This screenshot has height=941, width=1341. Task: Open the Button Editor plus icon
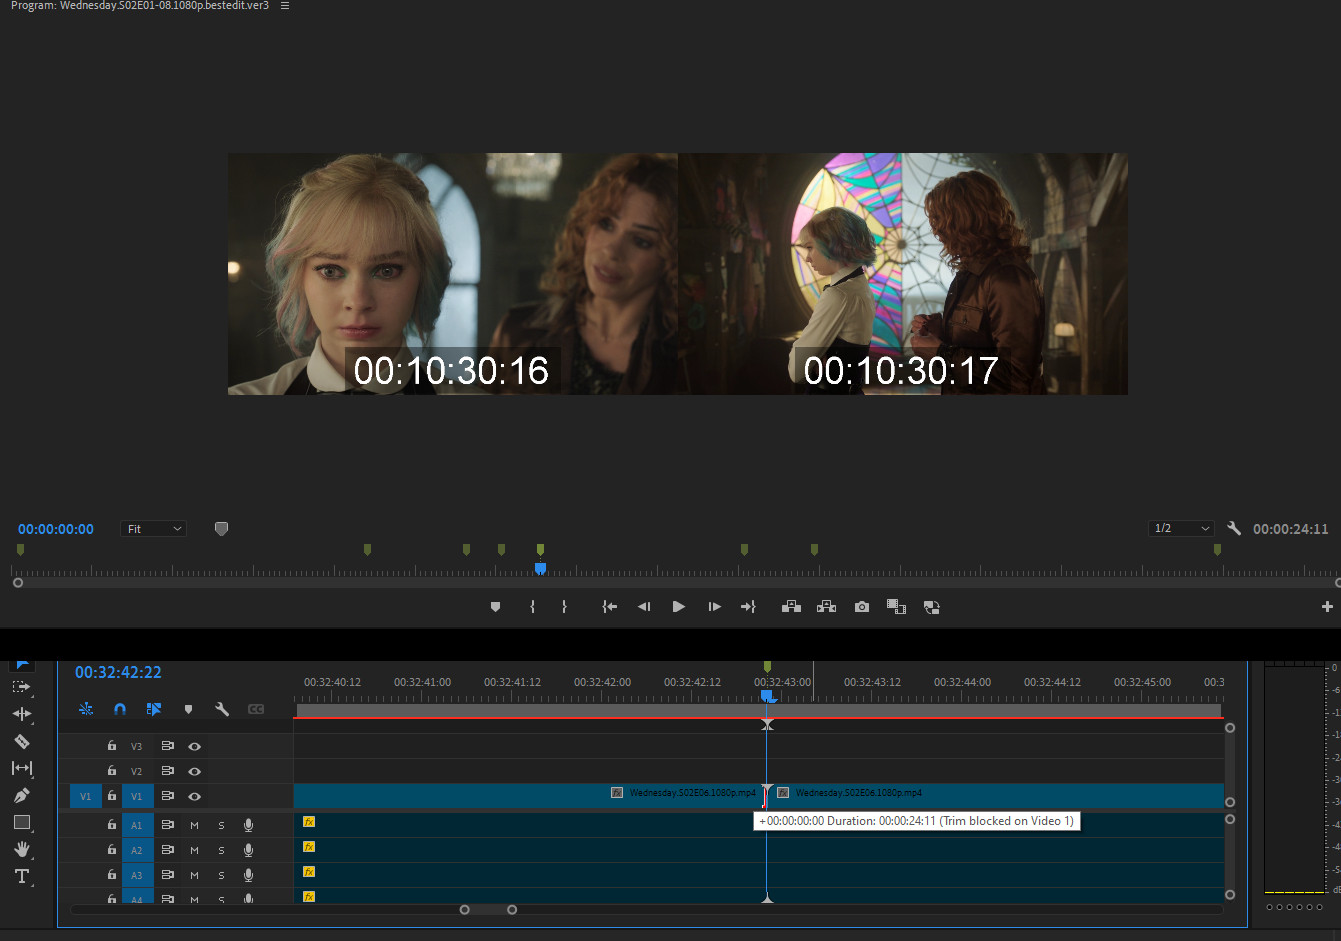coord(1327,607)
